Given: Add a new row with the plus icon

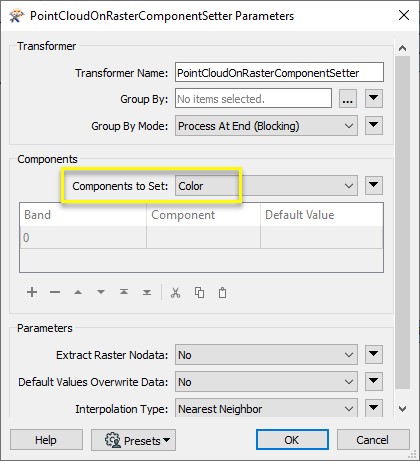Looking at the screenshot, I should (x=32, y=292).
